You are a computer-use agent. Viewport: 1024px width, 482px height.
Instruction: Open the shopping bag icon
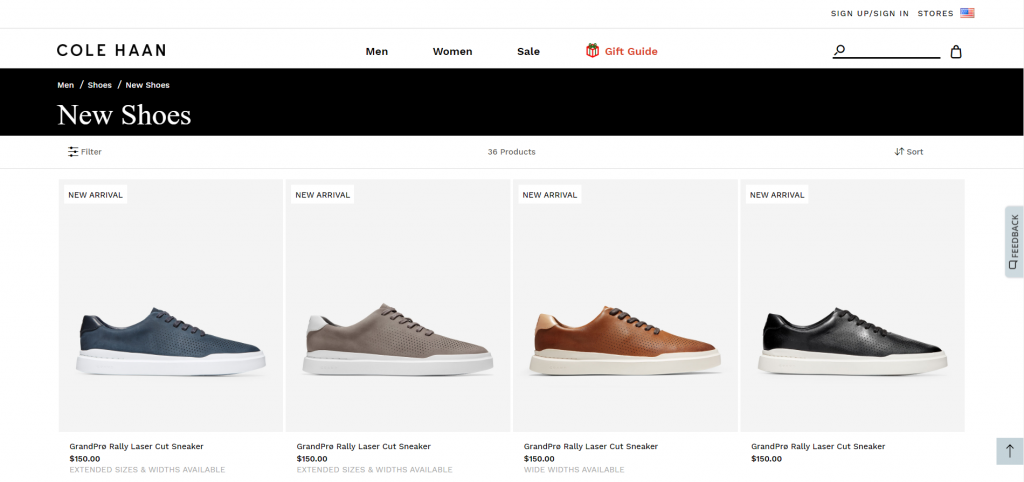pos(955,52)
